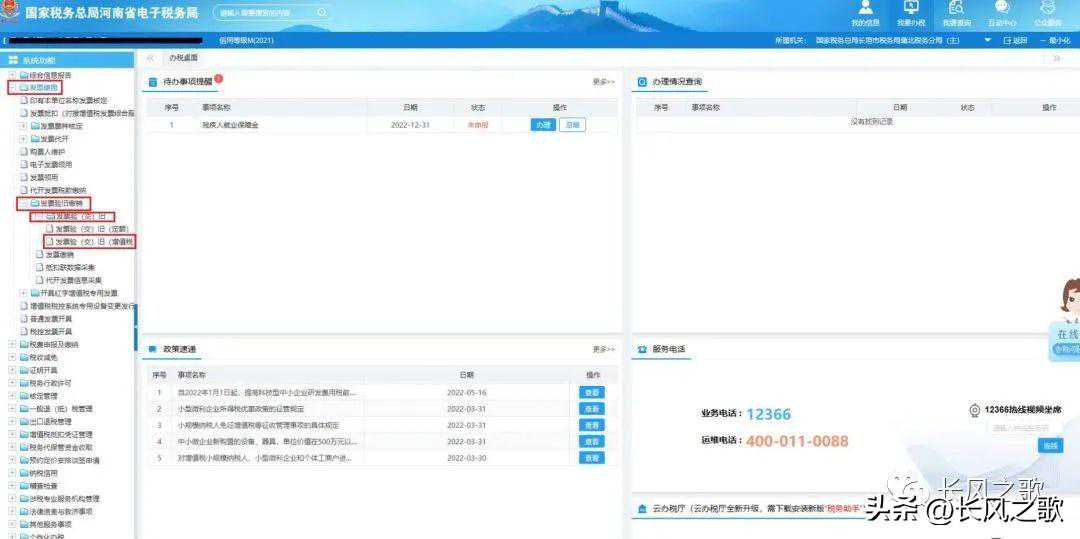This screenshot has height=539, width=1080.
Task: Open dropdown arrow beside tax authority name
Action: click(x=988, y=41)
